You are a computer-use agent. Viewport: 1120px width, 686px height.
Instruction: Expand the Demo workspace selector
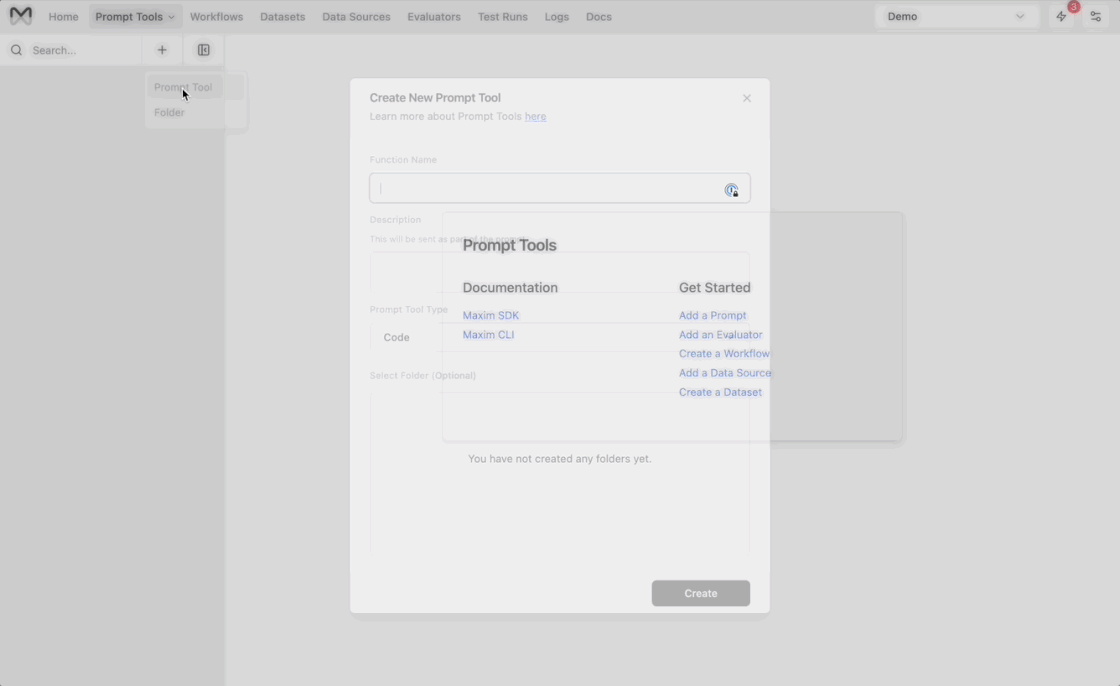tap(956, 16)
